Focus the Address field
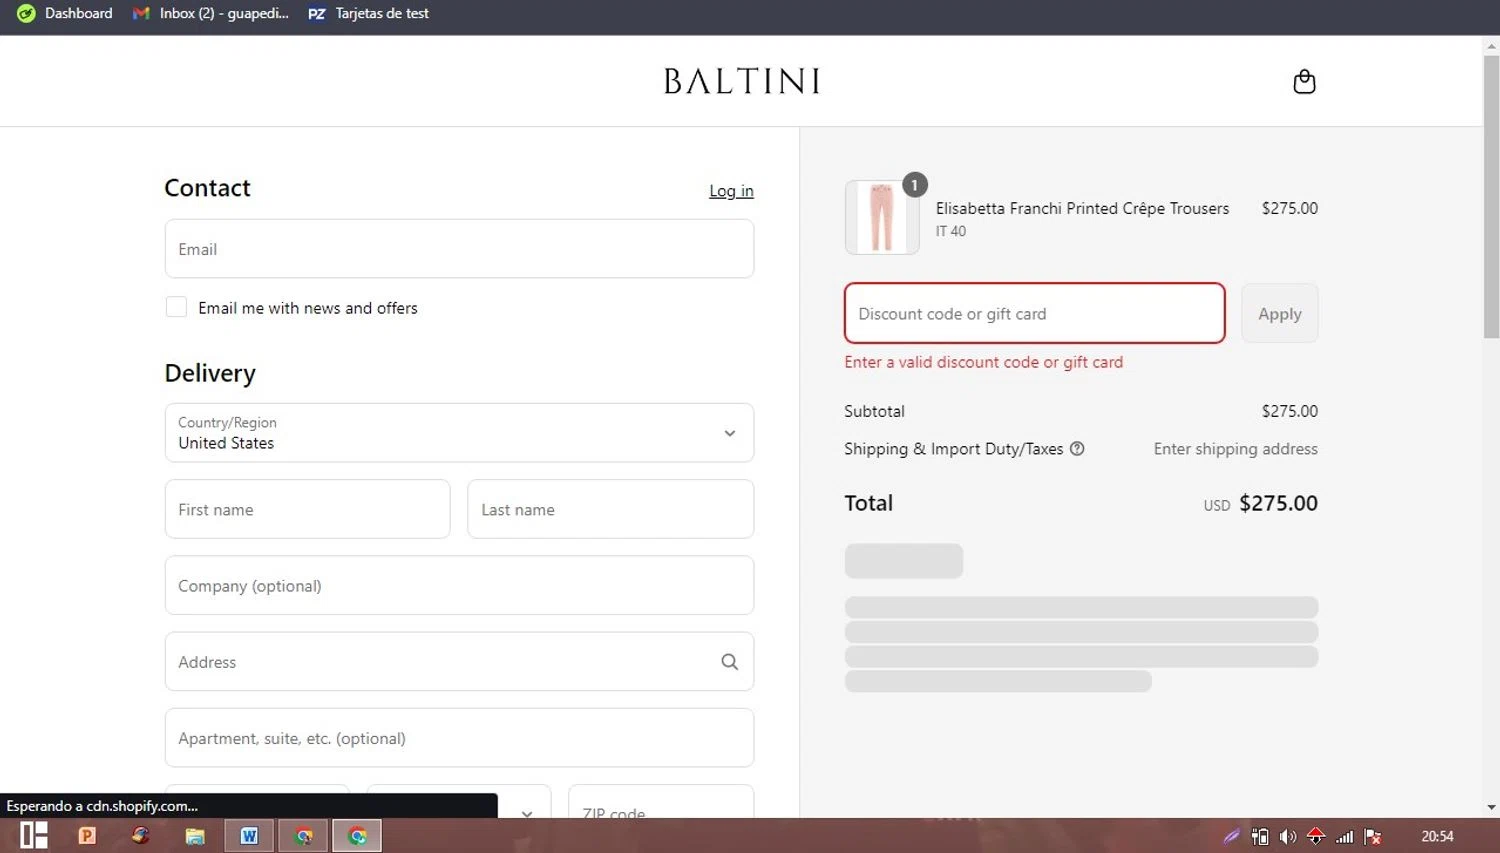 pyautogui.click(x=459, y=661)
